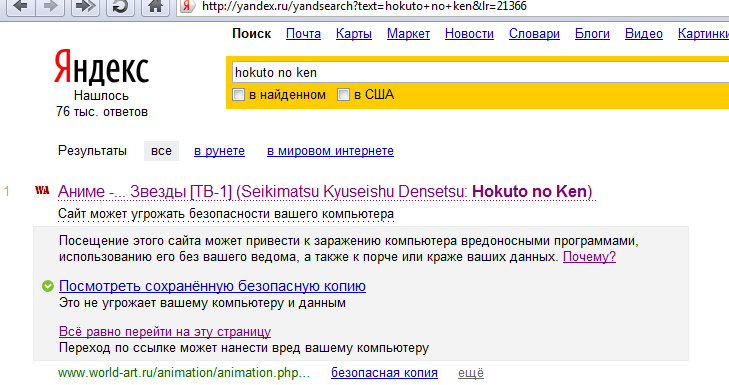
Task: Click inside the 'hokuto no ken' search field
Action: pyautogui.click(x=480, y=73)
